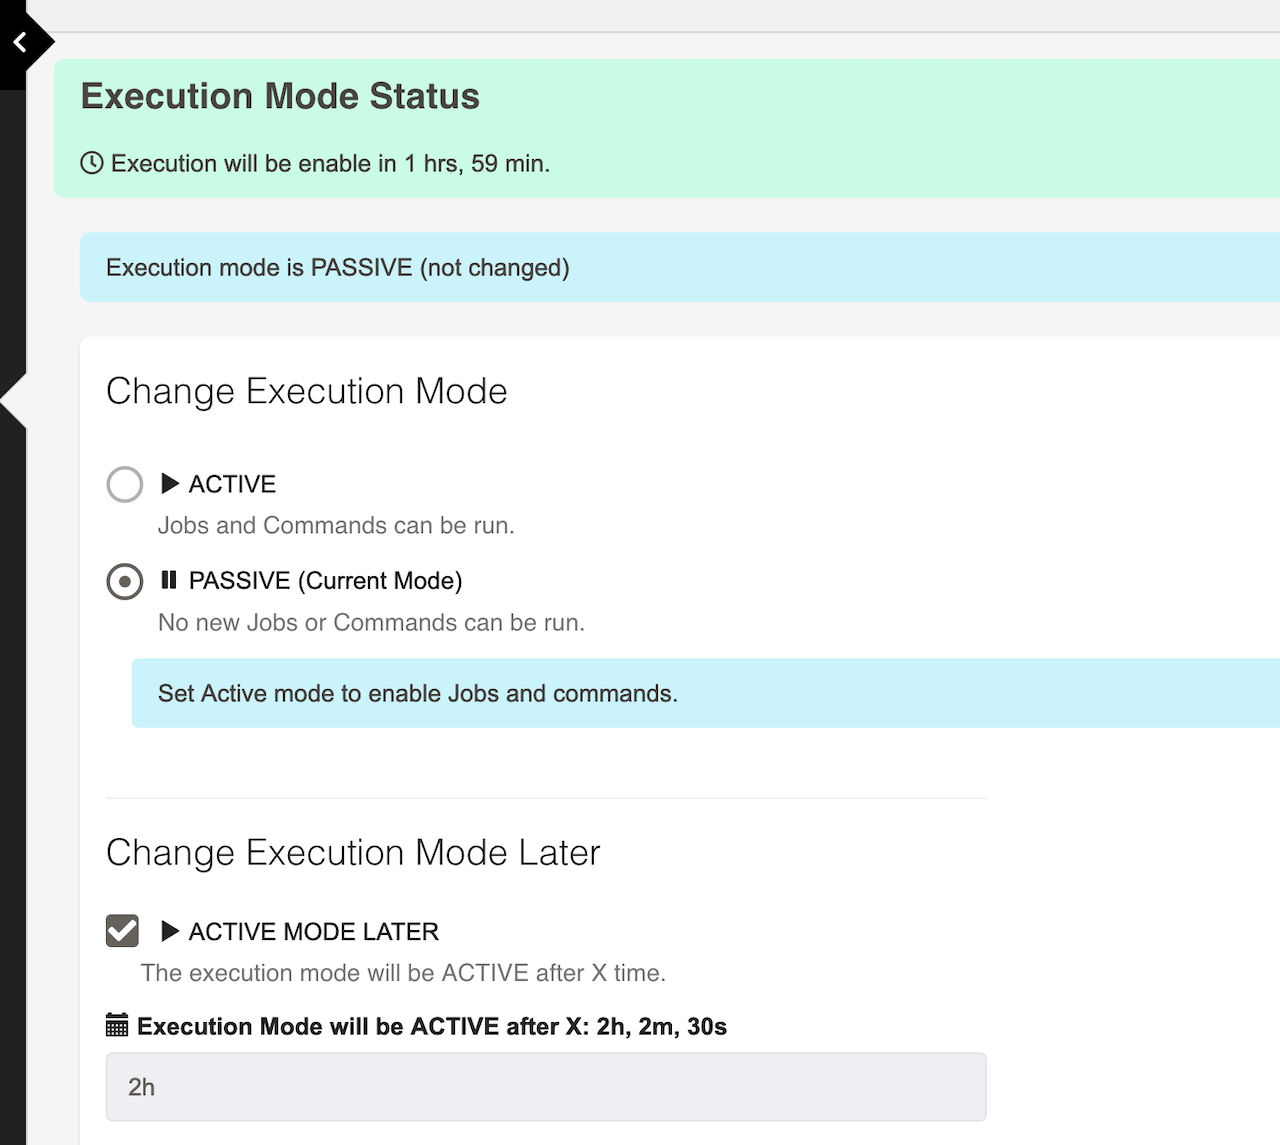
Task: Click 'Execution will be enable in 1 hrs' text
Action: click(x=330, y=164)
